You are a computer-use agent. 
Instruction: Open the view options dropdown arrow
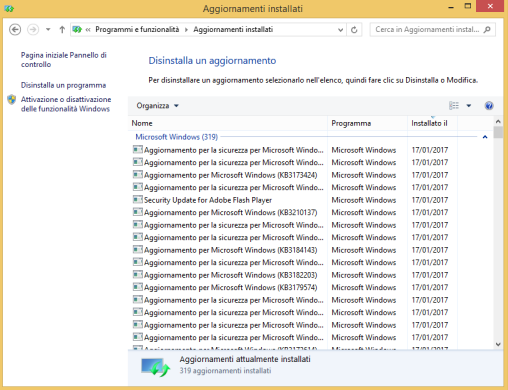coord(469,106)
